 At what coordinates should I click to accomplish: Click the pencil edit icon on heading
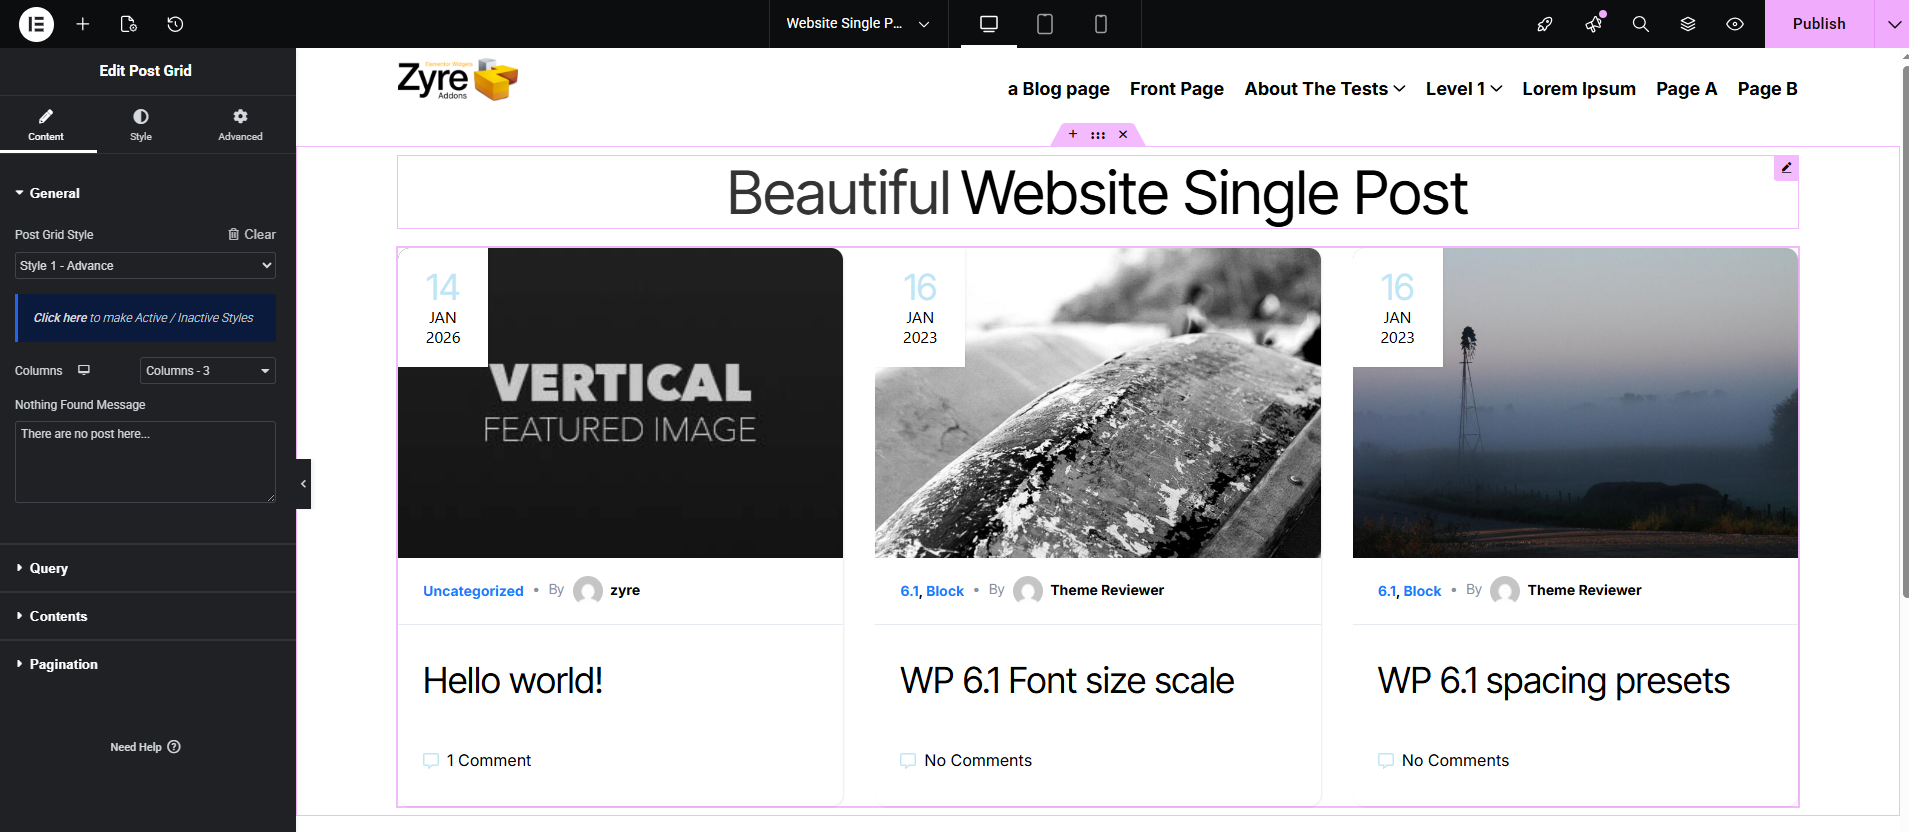(x=1786, y=168)
